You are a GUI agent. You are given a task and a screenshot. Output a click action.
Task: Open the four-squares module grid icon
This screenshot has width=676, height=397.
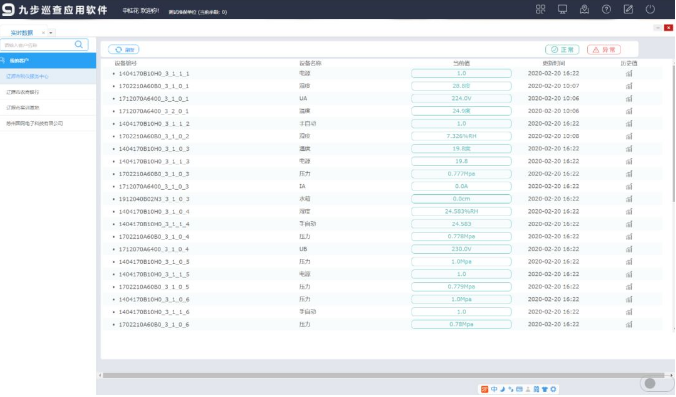click(540, 9)
